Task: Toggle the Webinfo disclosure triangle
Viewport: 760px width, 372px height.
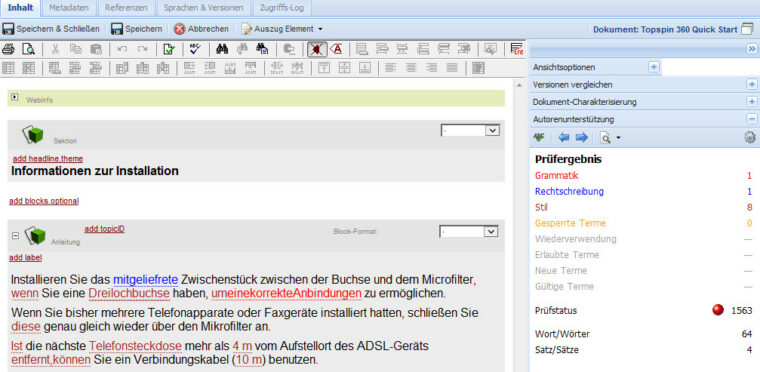Action: [15, 97]
